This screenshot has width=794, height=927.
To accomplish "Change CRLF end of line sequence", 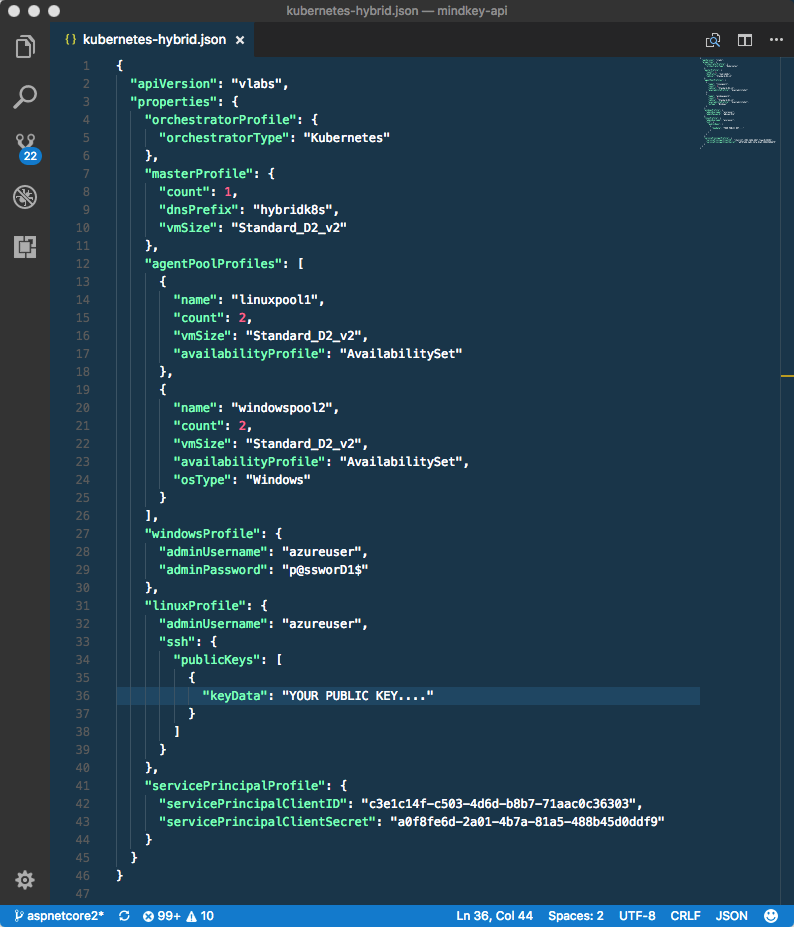I will pos(685,915).
